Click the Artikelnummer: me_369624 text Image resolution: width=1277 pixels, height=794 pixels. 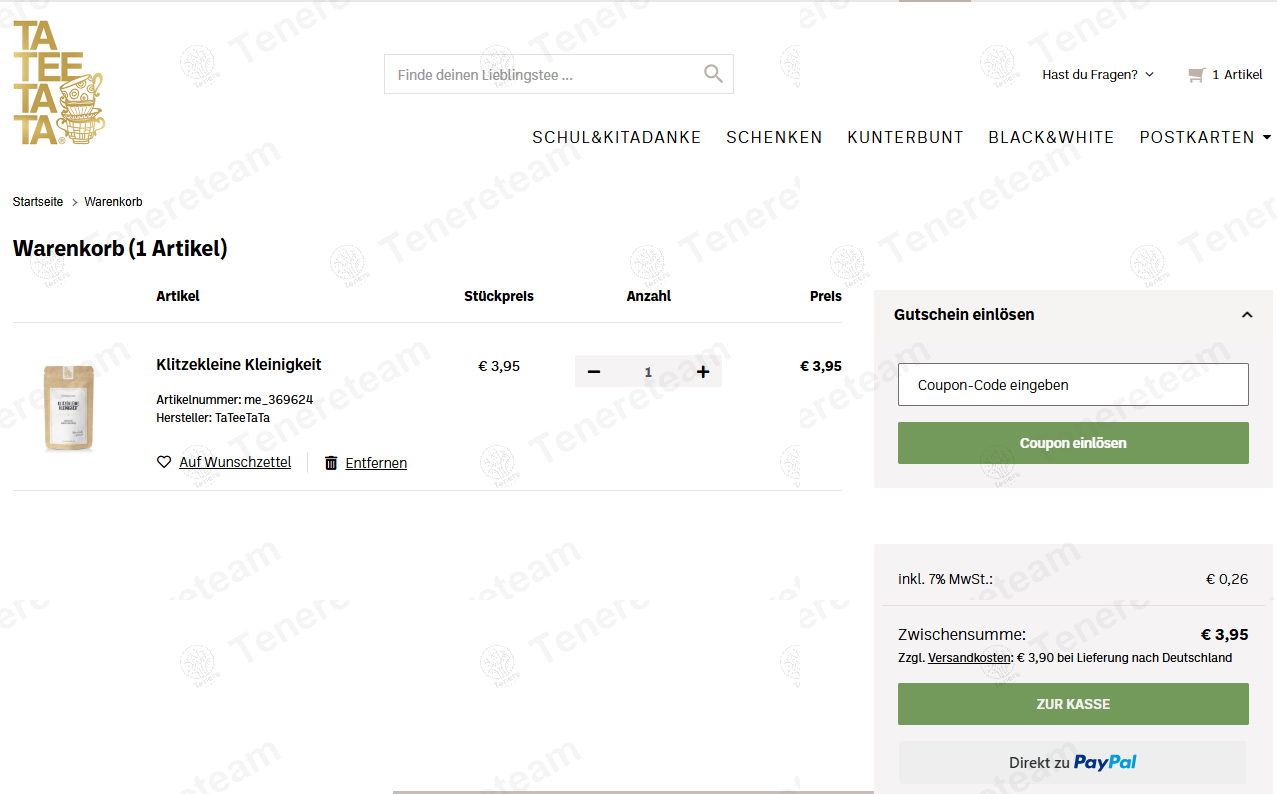(x=235, y=399)
